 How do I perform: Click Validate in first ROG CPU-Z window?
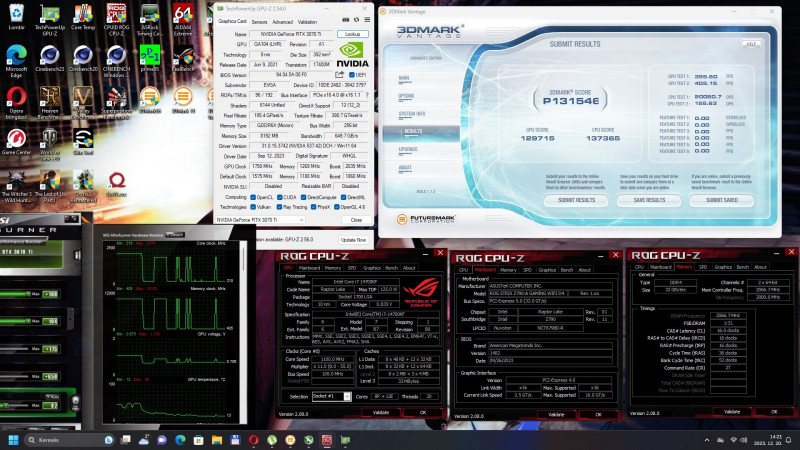coord(381,412)
